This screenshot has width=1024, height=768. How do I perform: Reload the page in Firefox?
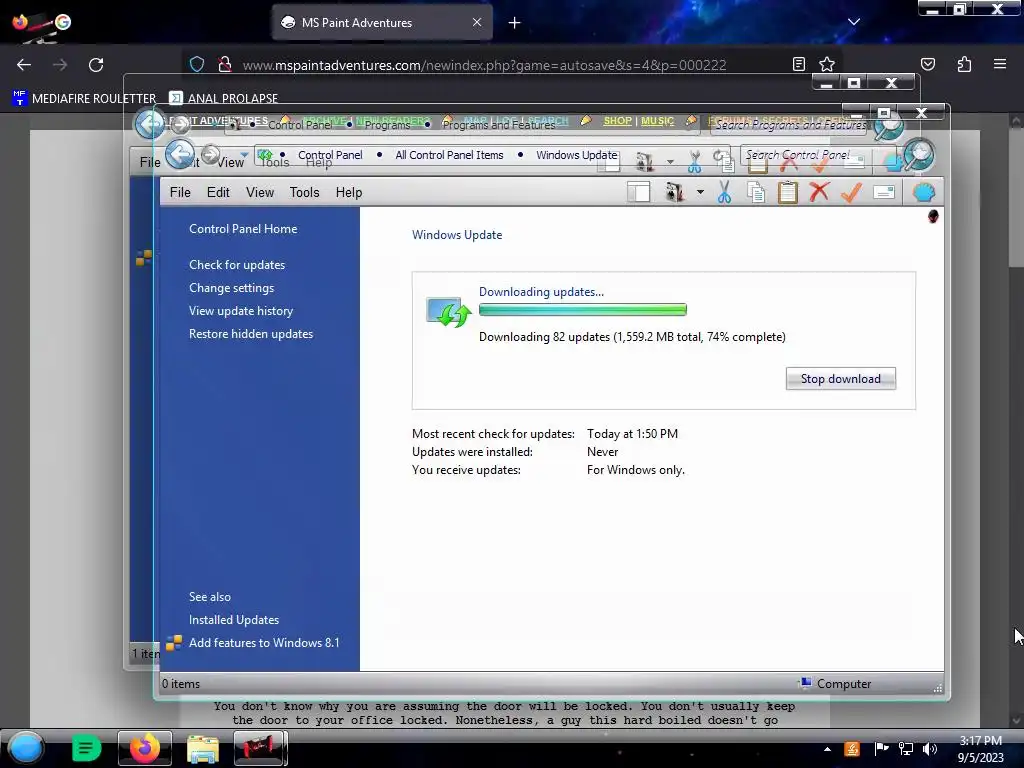(96, 65)
